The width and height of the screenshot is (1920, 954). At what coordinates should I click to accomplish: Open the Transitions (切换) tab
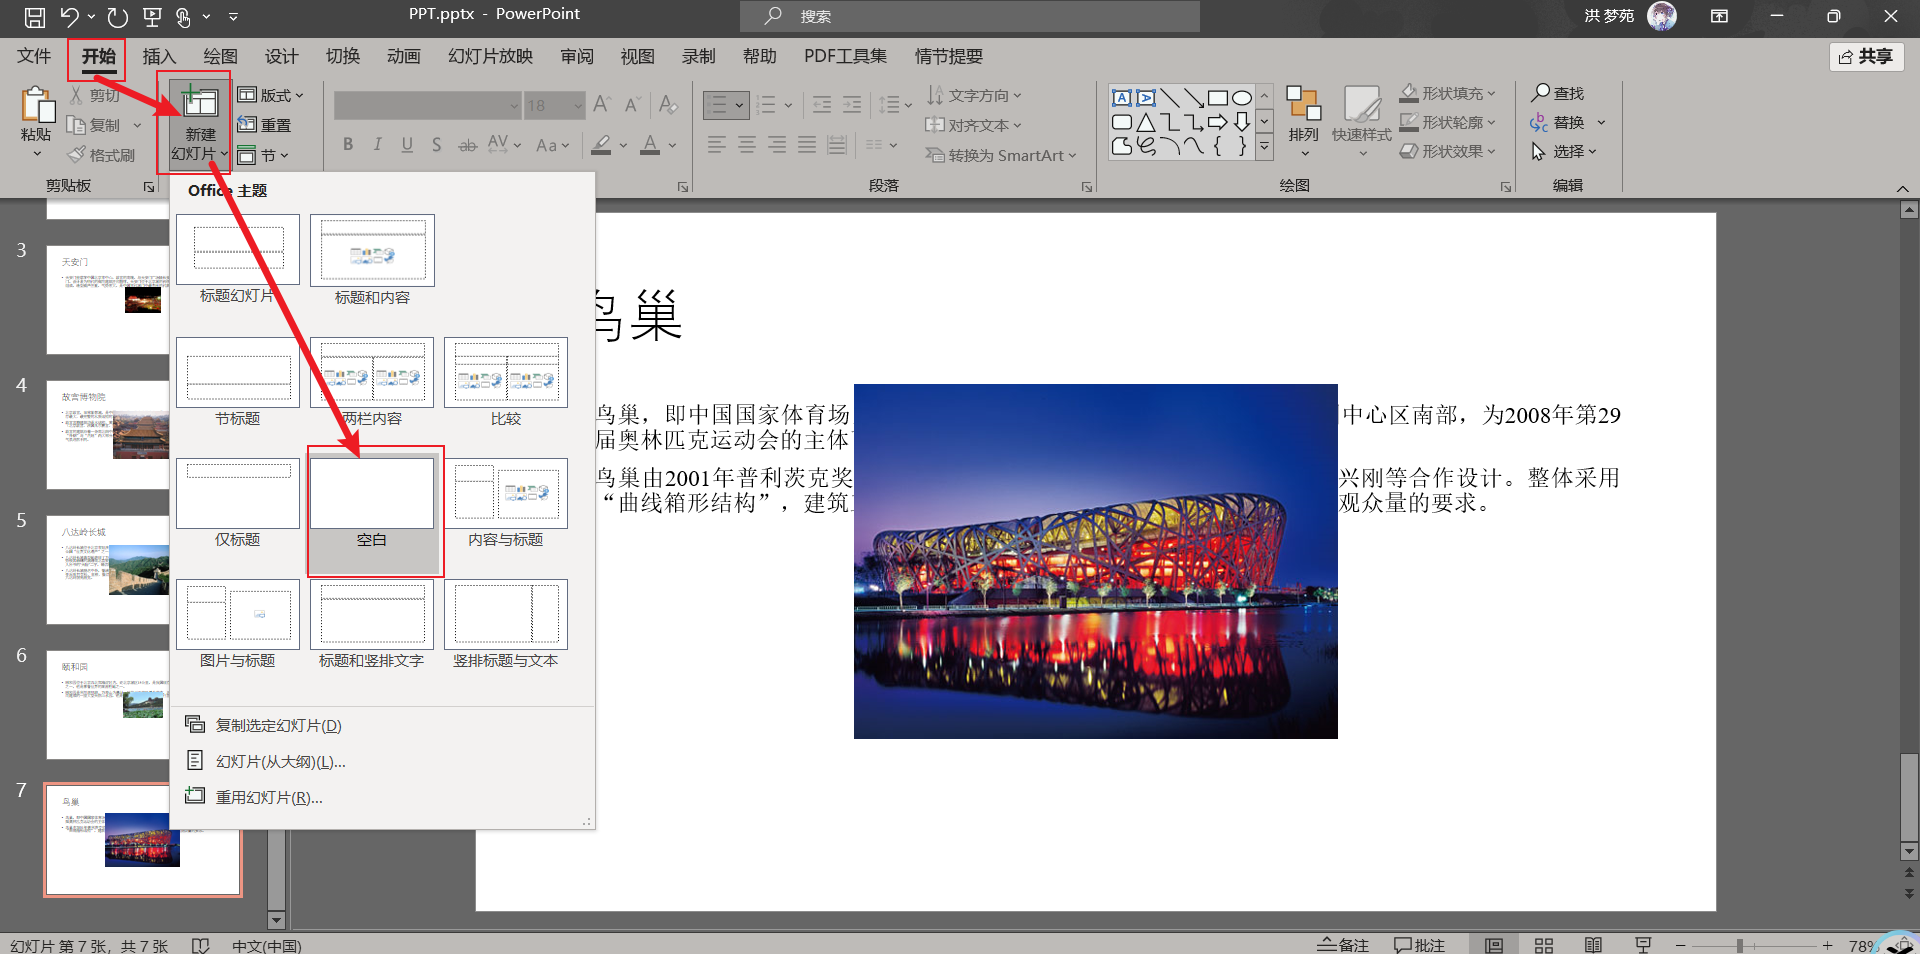(342, 57)
